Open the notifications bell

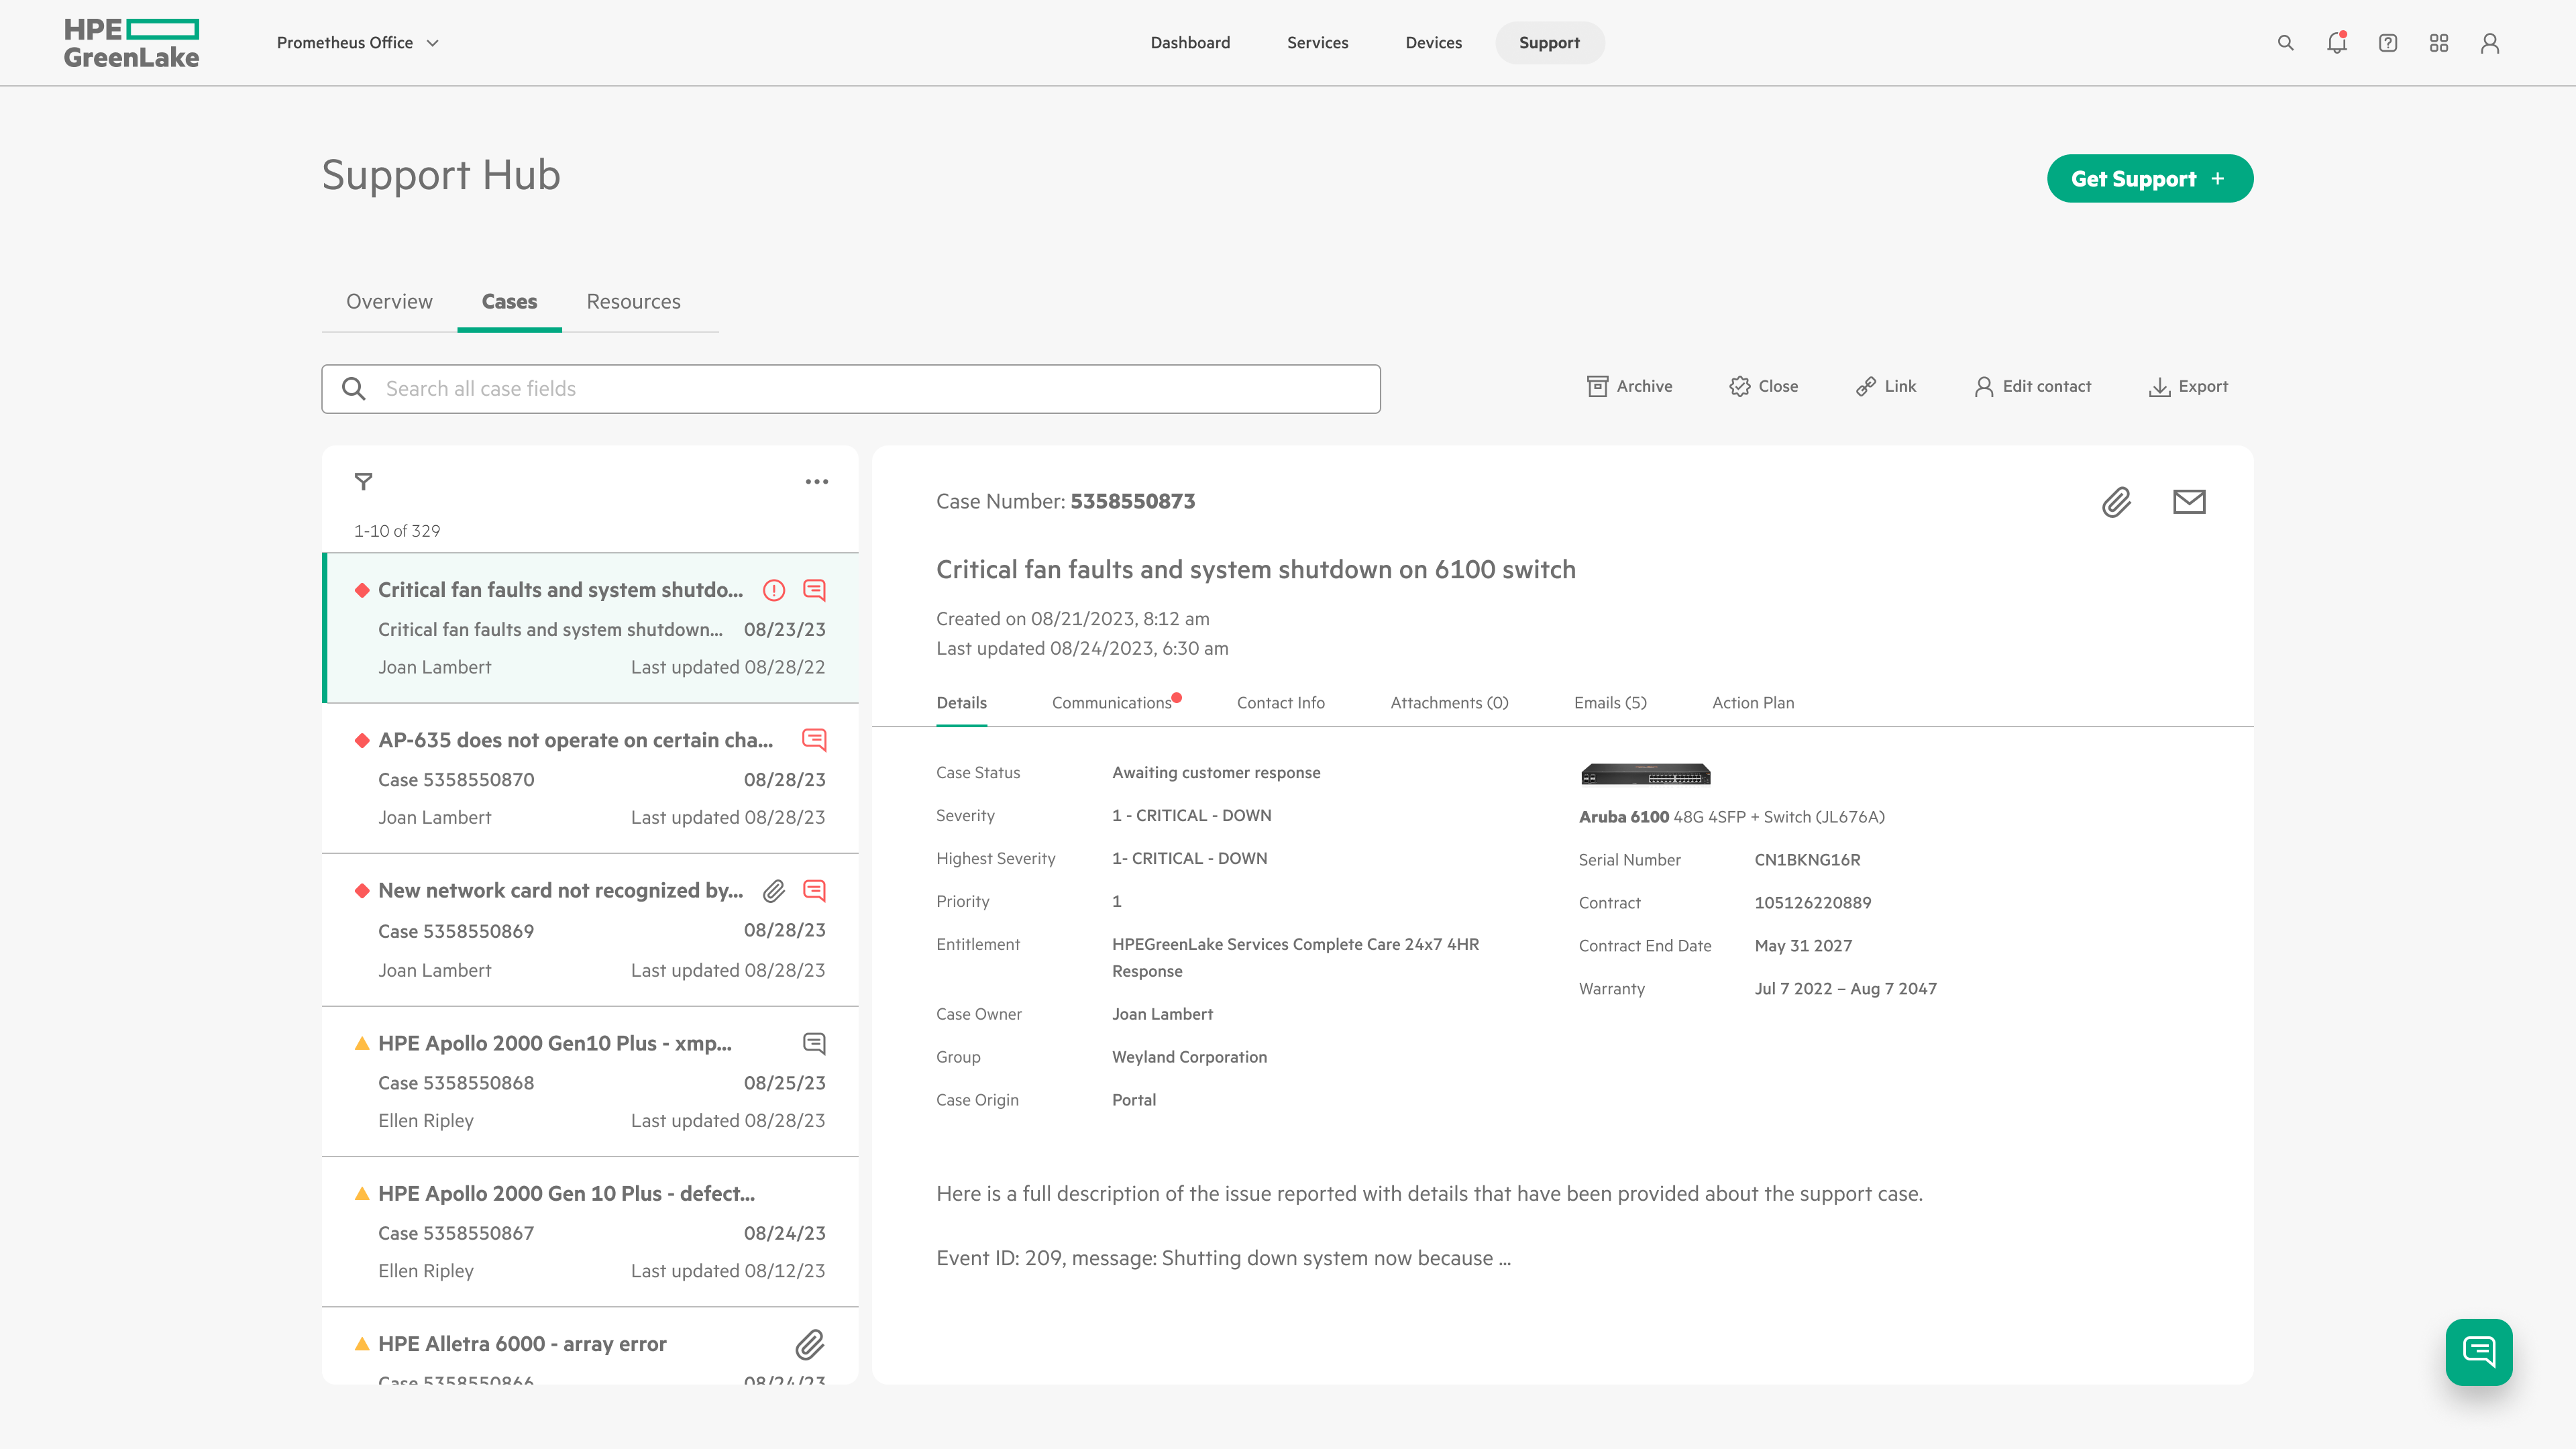coord(2337,43)
